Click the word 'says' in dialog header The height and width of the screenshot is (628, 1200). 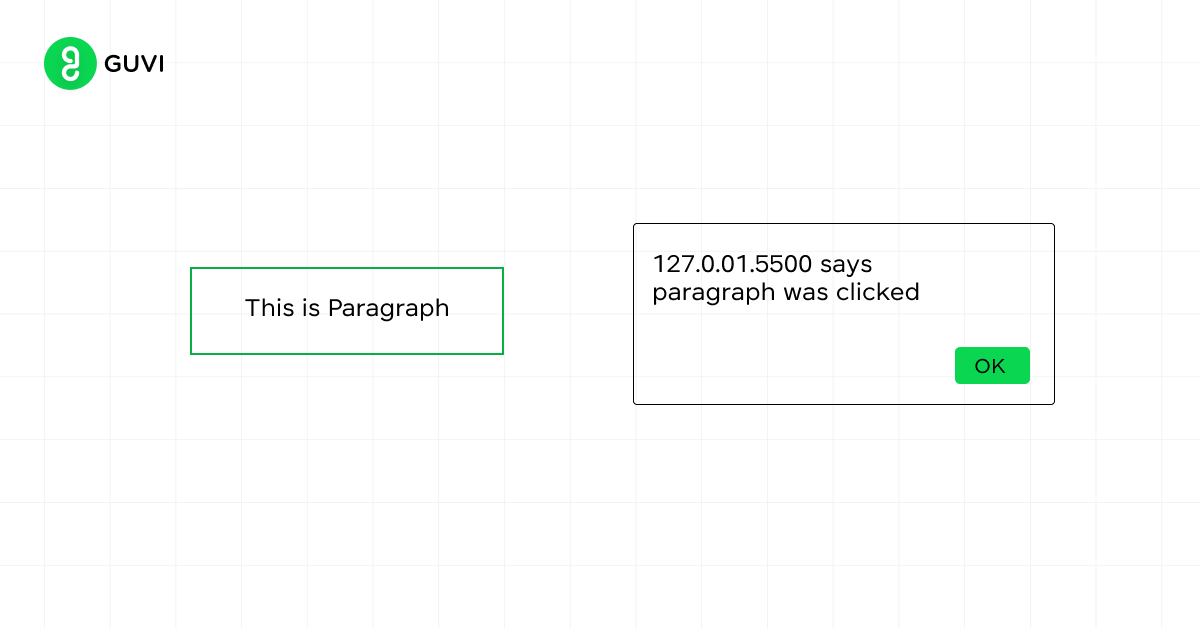[x=846, y=266]
